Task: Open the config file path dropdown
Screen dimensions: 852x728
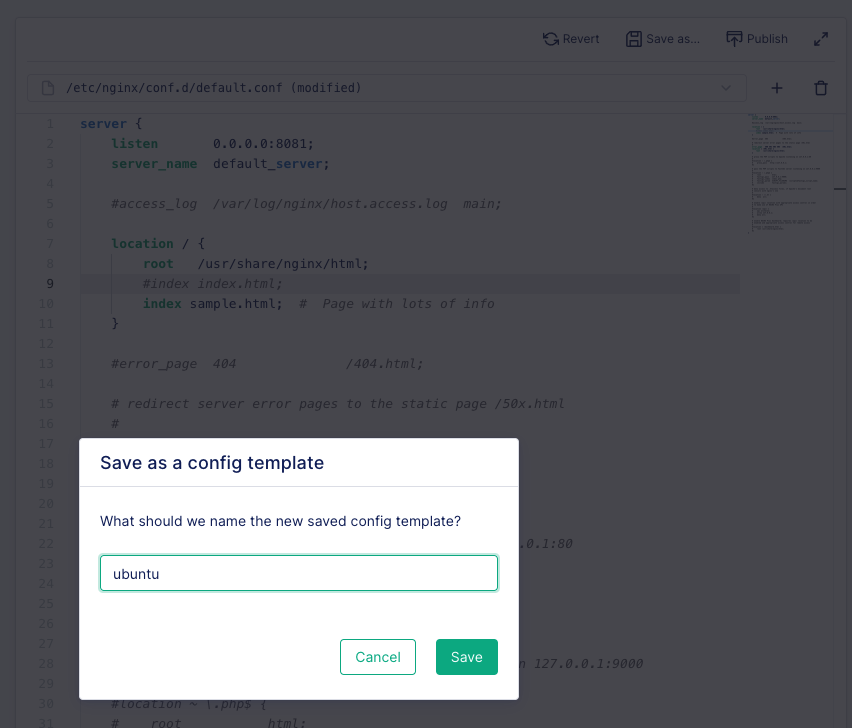Action: [387, 88]
